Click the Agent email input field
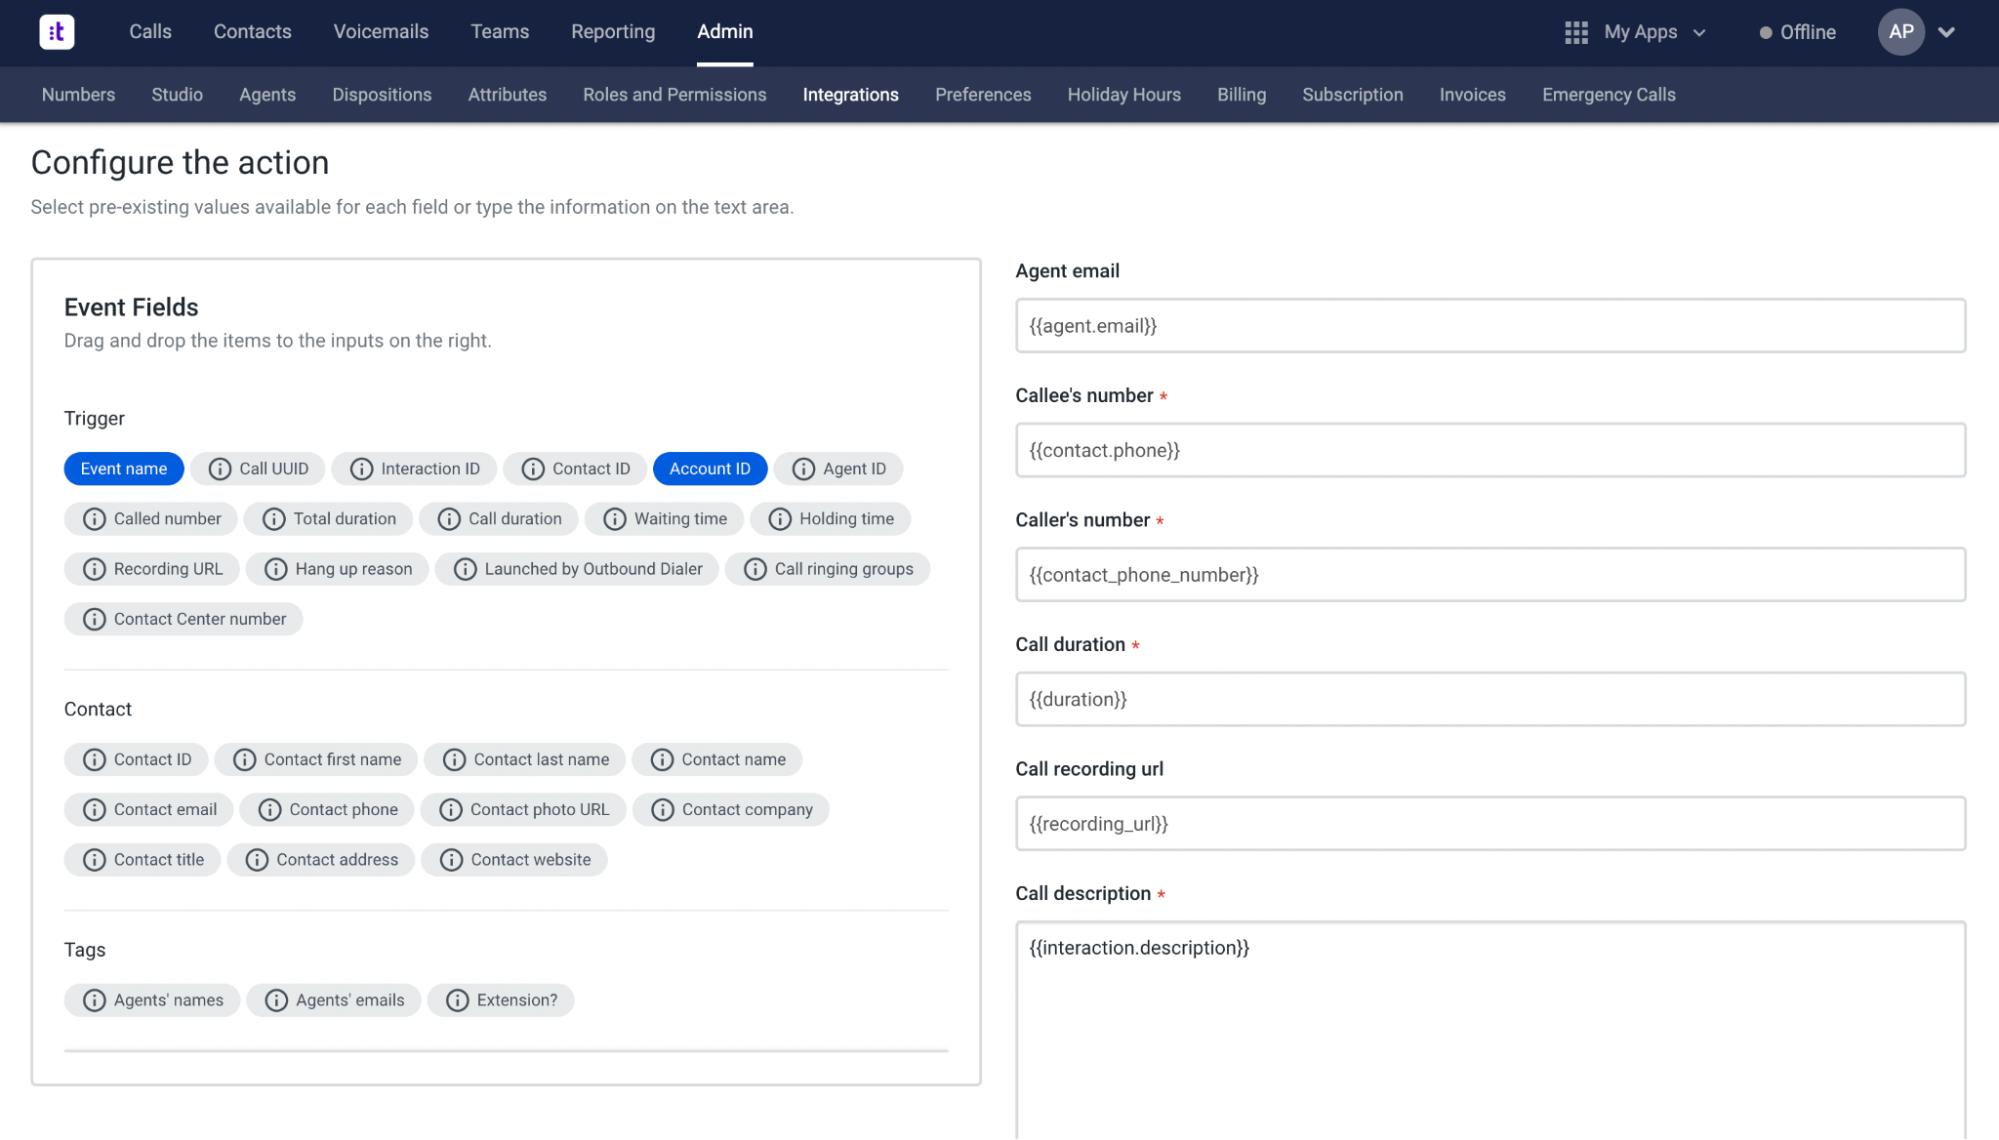Viewport: 1999px width, 1140px height. tap(1490, 326)
